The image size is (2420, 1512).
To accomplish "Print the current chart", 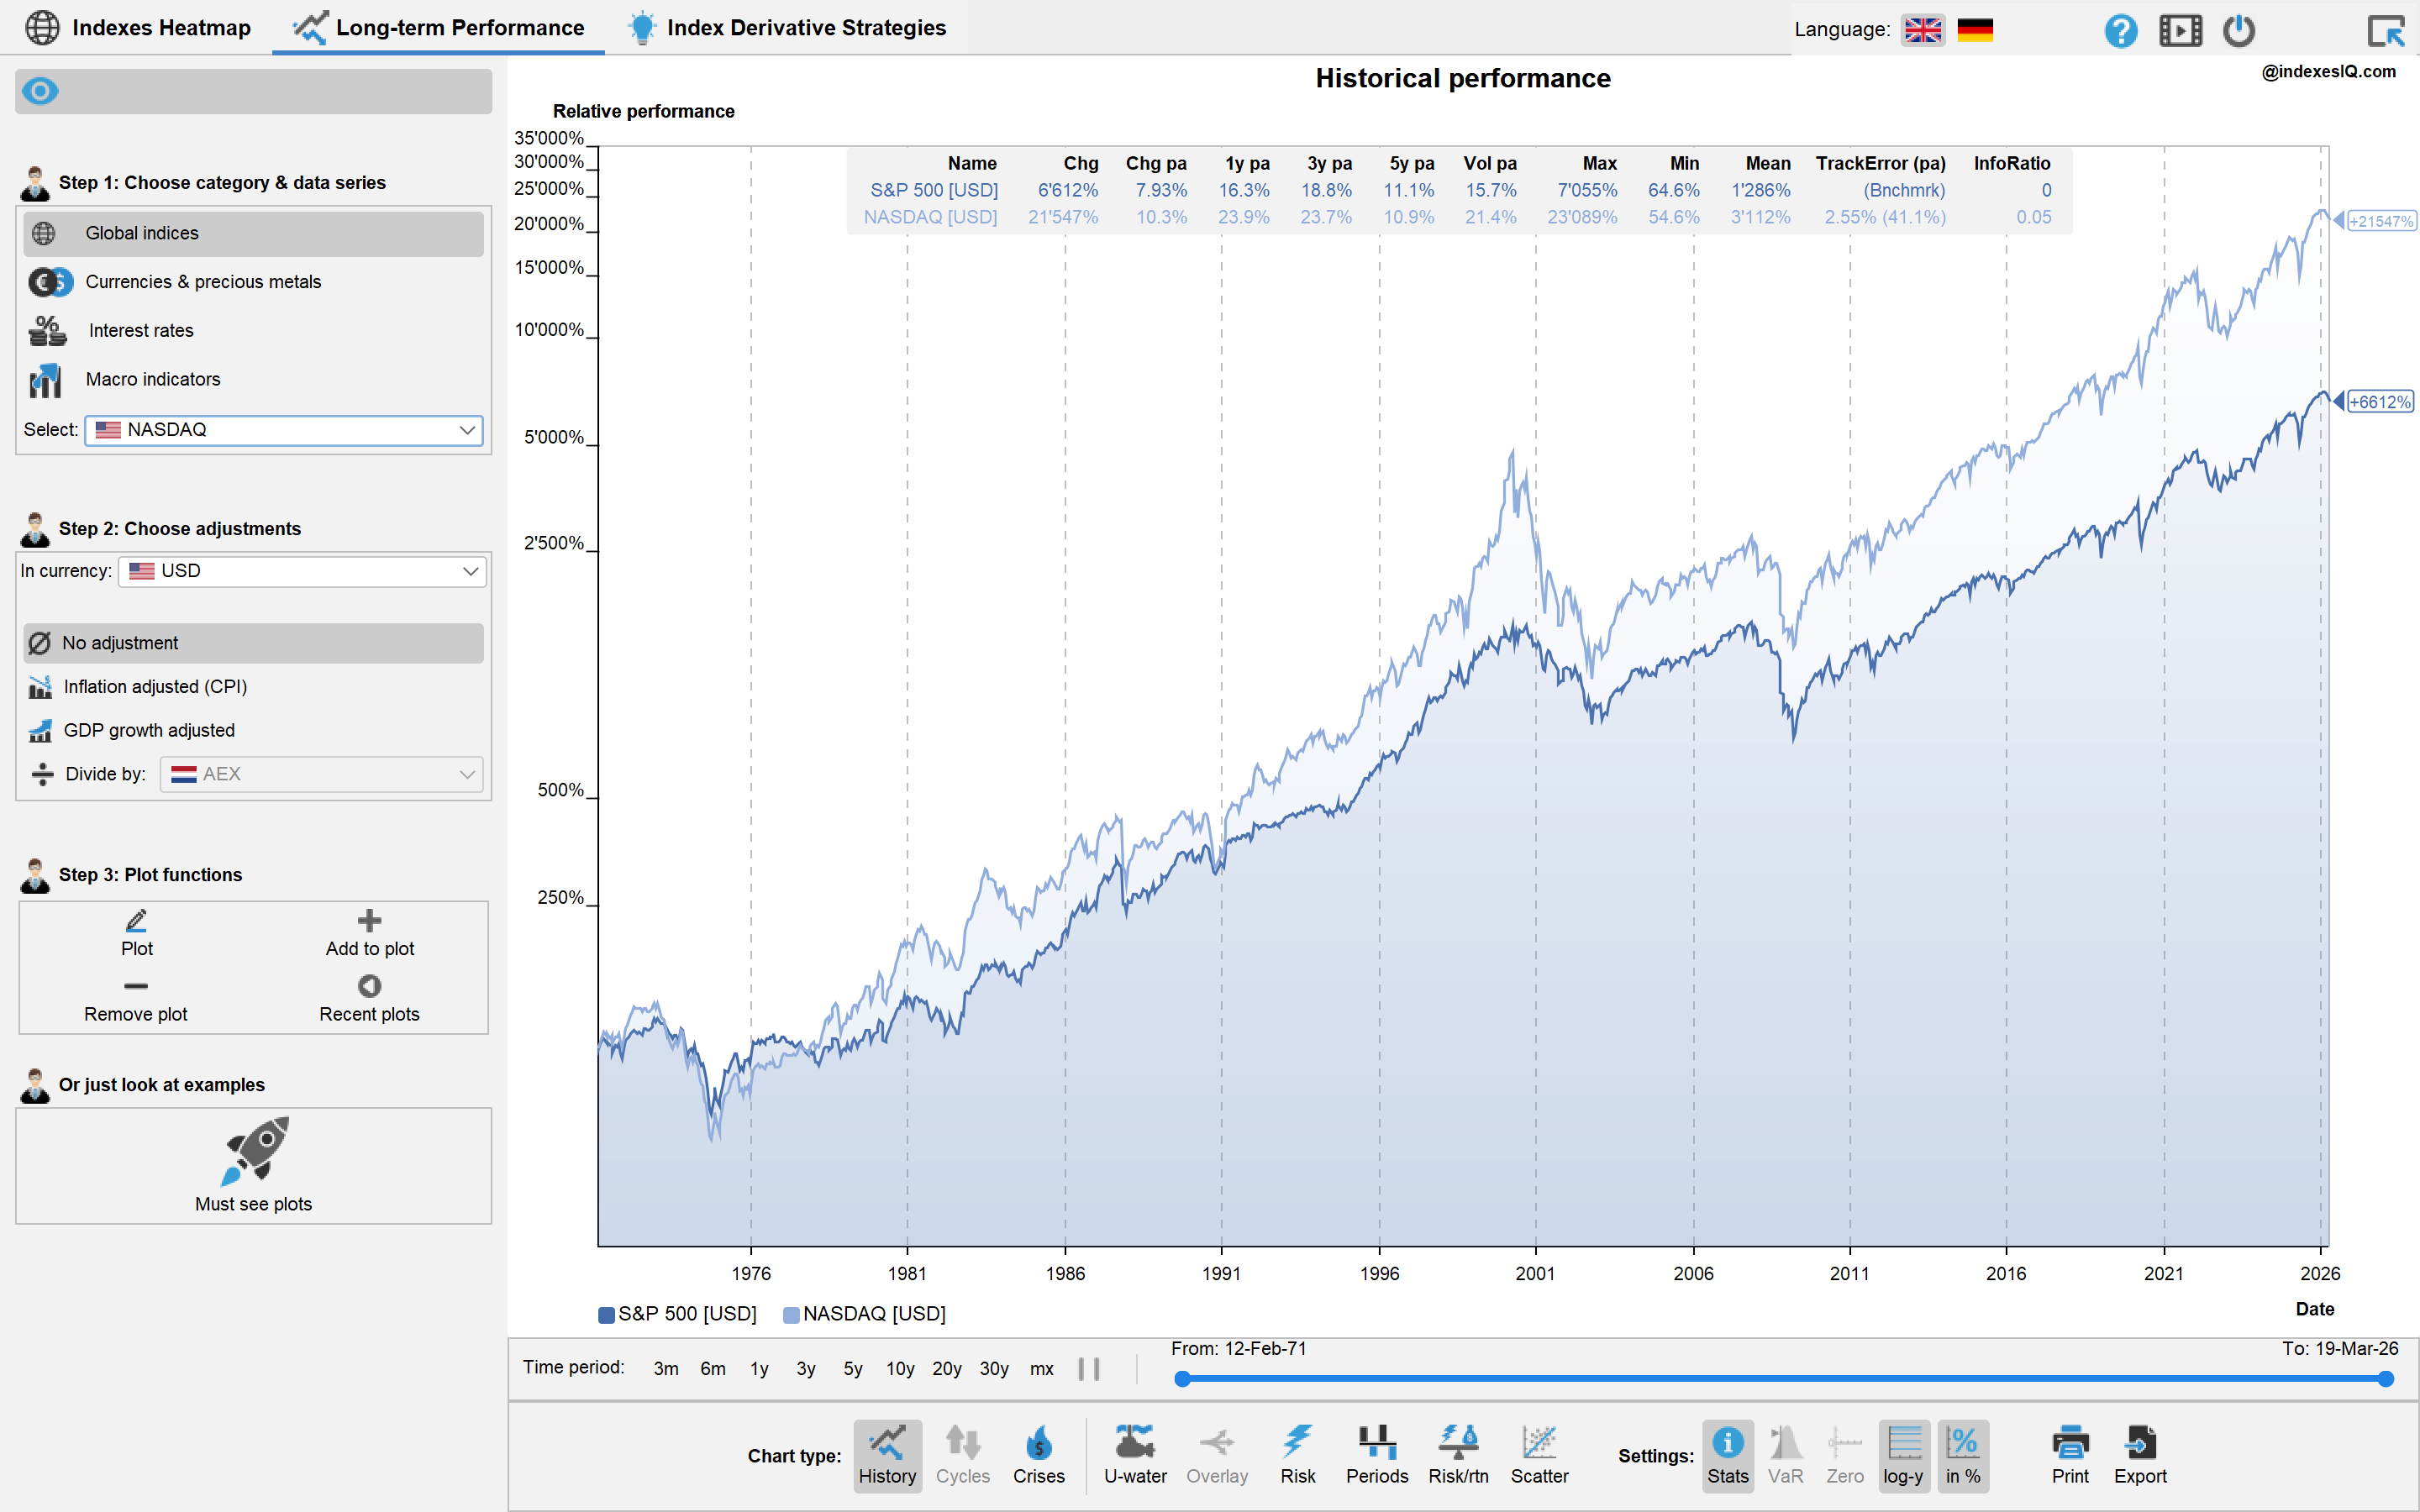I will 2070,1455.
